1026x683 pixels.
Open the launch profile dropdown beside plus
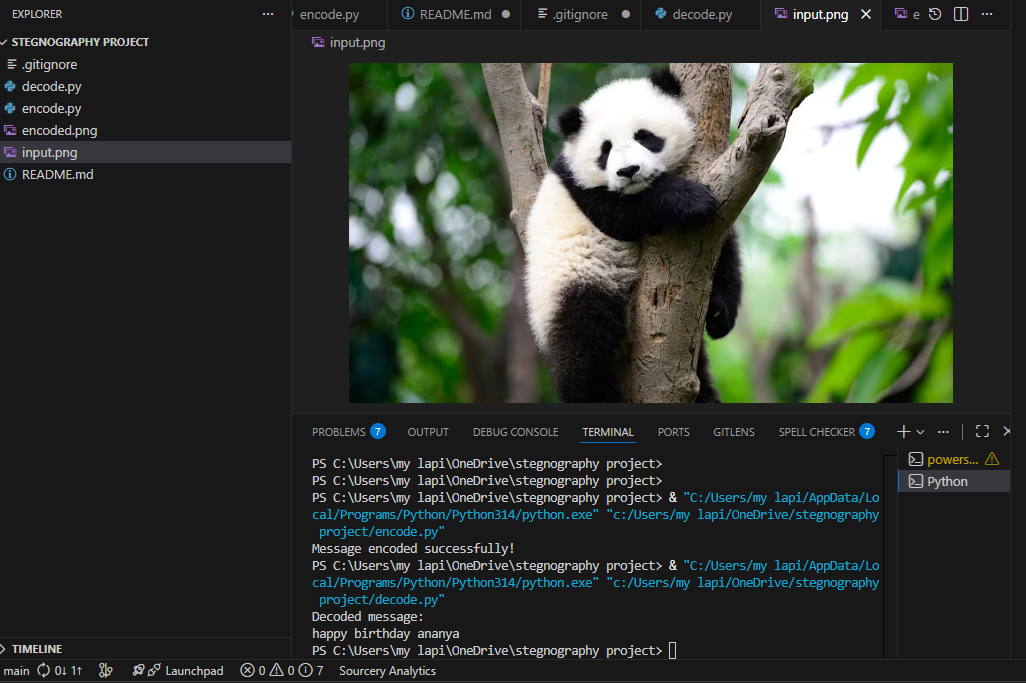(921, 432)
